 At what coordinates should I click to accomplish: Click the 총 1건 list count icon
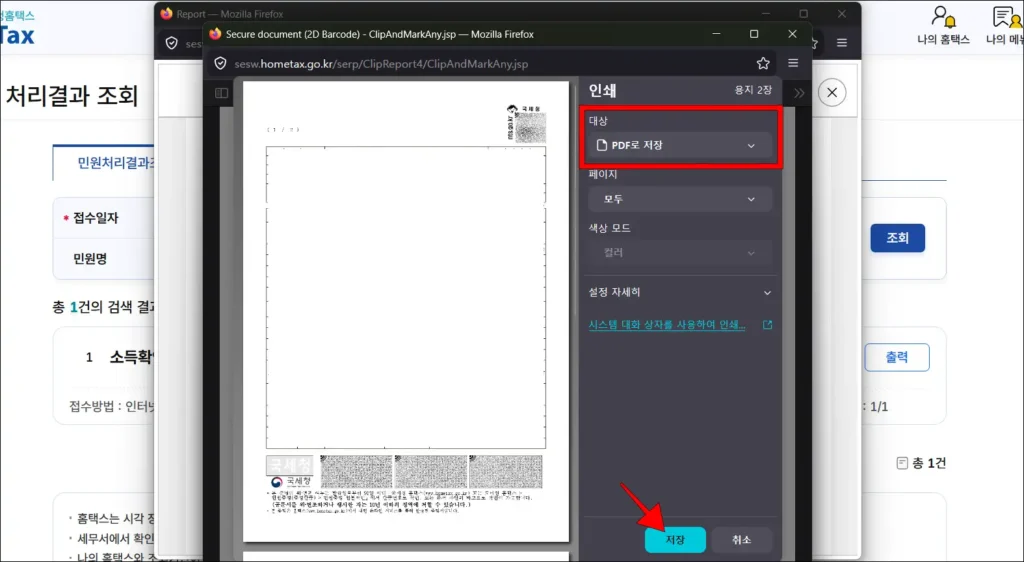click(902, 463)
